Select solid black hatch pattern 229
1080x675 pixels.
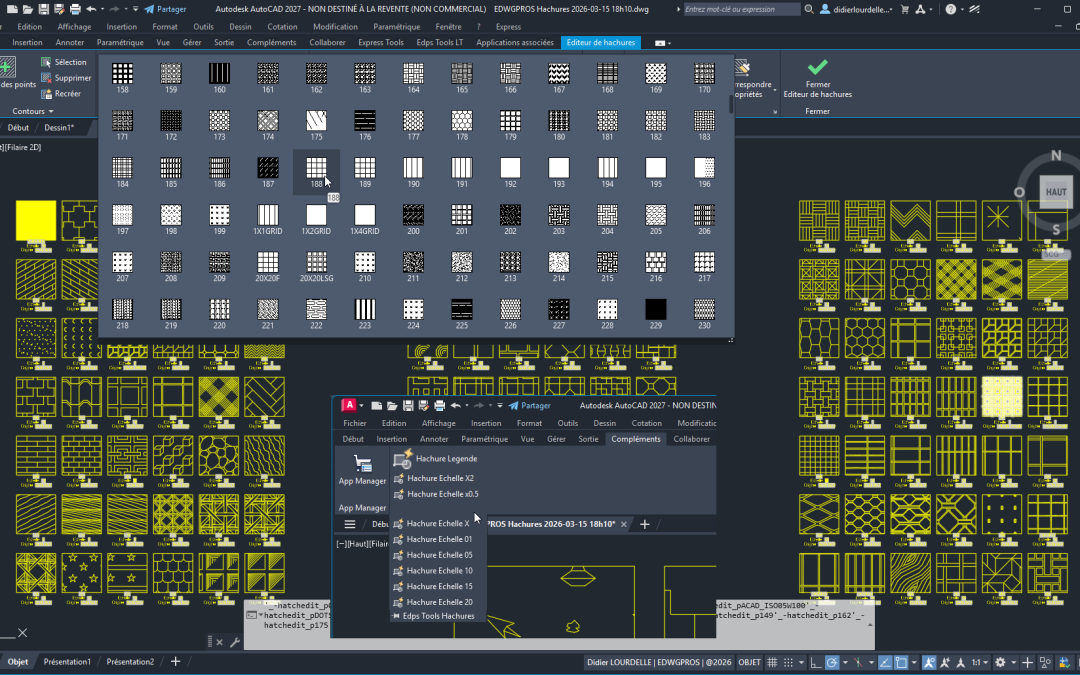[x=656, y=309]
